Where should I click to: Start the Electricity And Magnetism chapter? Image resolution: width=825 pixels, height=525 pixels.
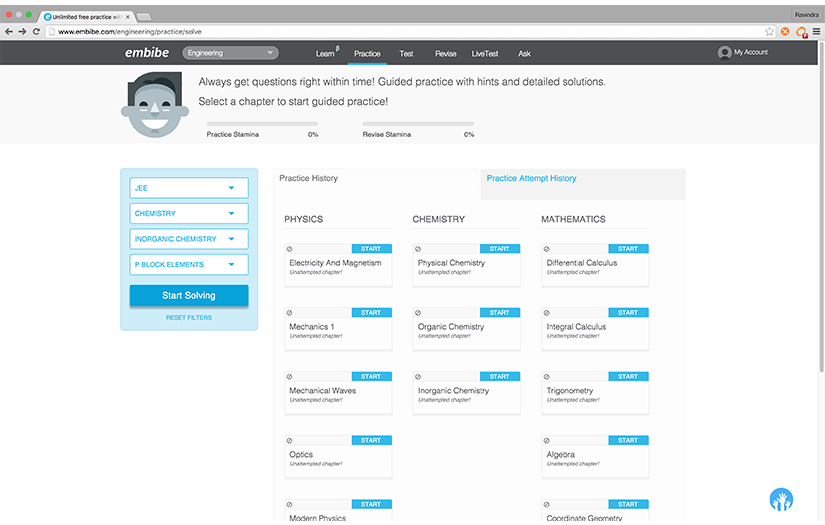371,249
